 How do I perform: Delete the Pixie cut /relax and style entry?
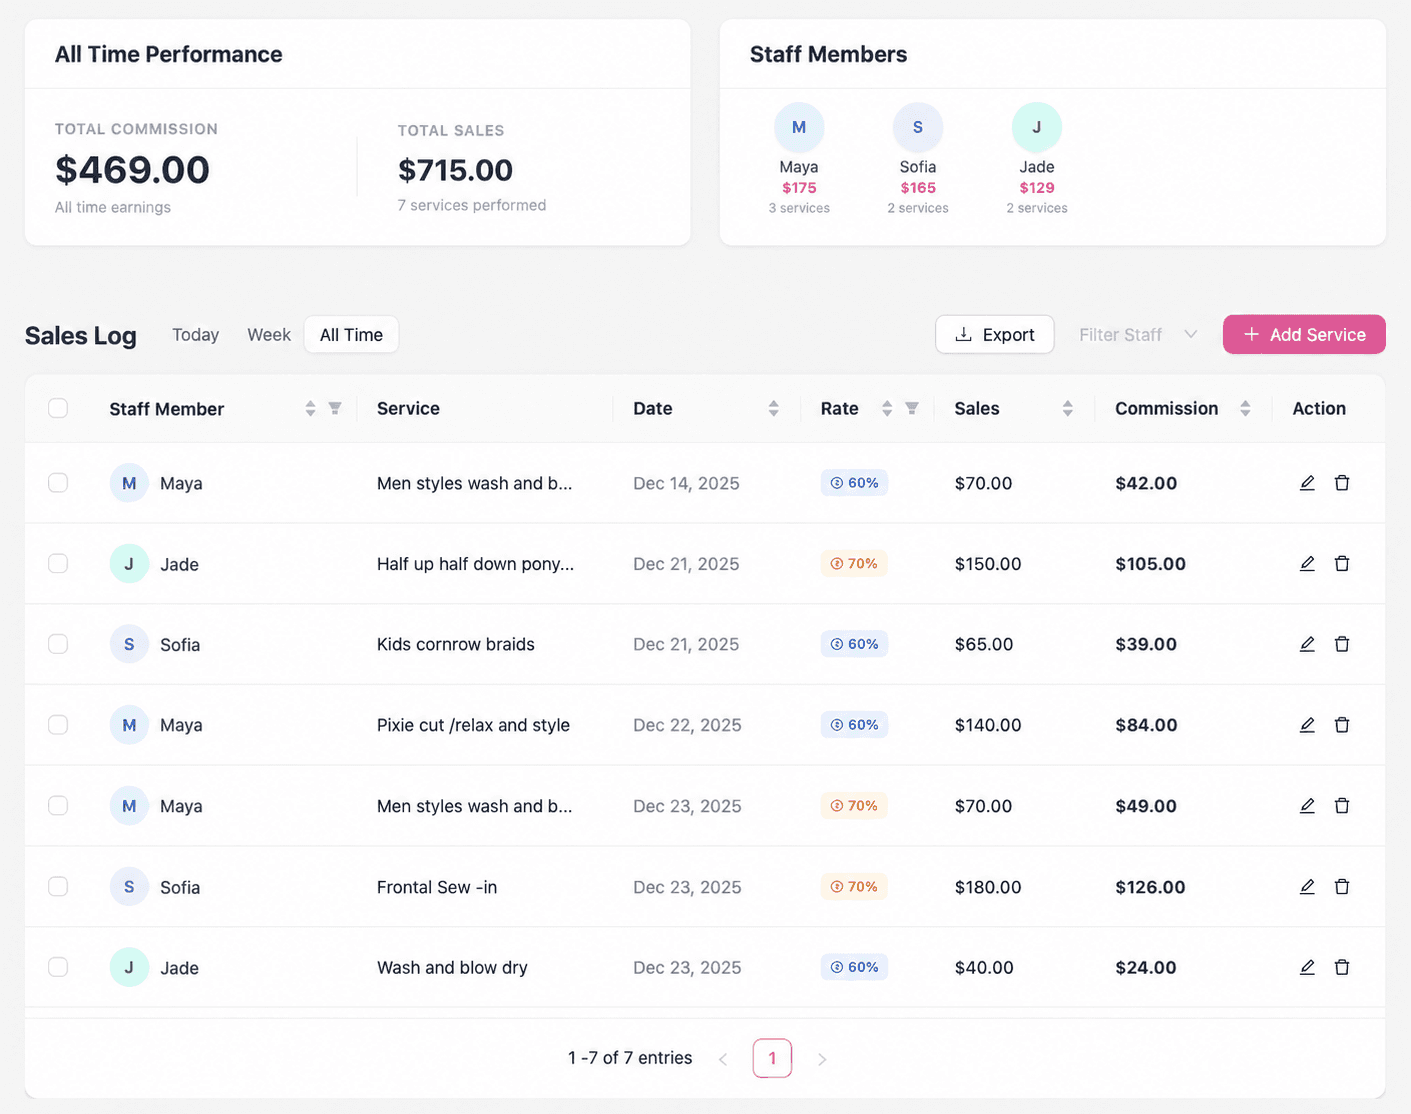(1342, 725)
